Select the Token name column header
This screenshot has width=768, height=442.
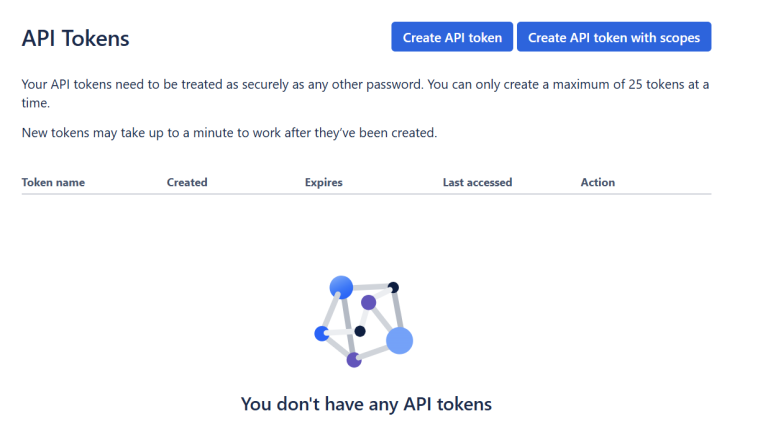[x=53, y=182]
